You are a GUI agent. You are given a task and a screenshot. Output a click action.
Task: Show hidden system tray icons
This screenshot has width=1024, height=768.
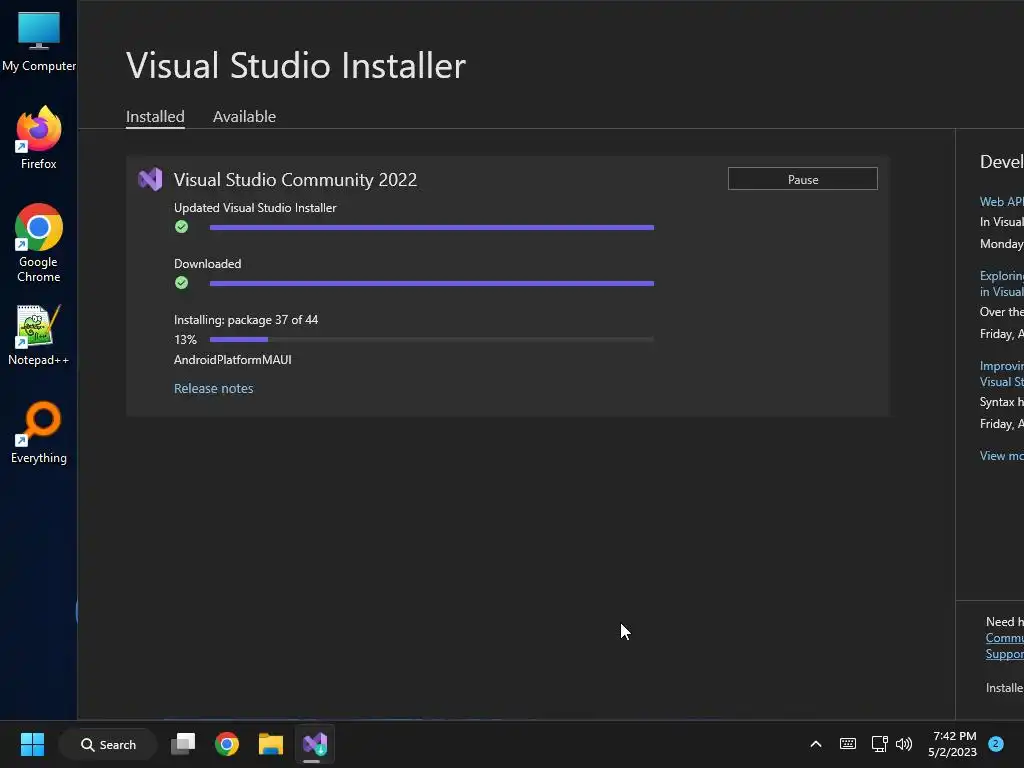point(816,744)
